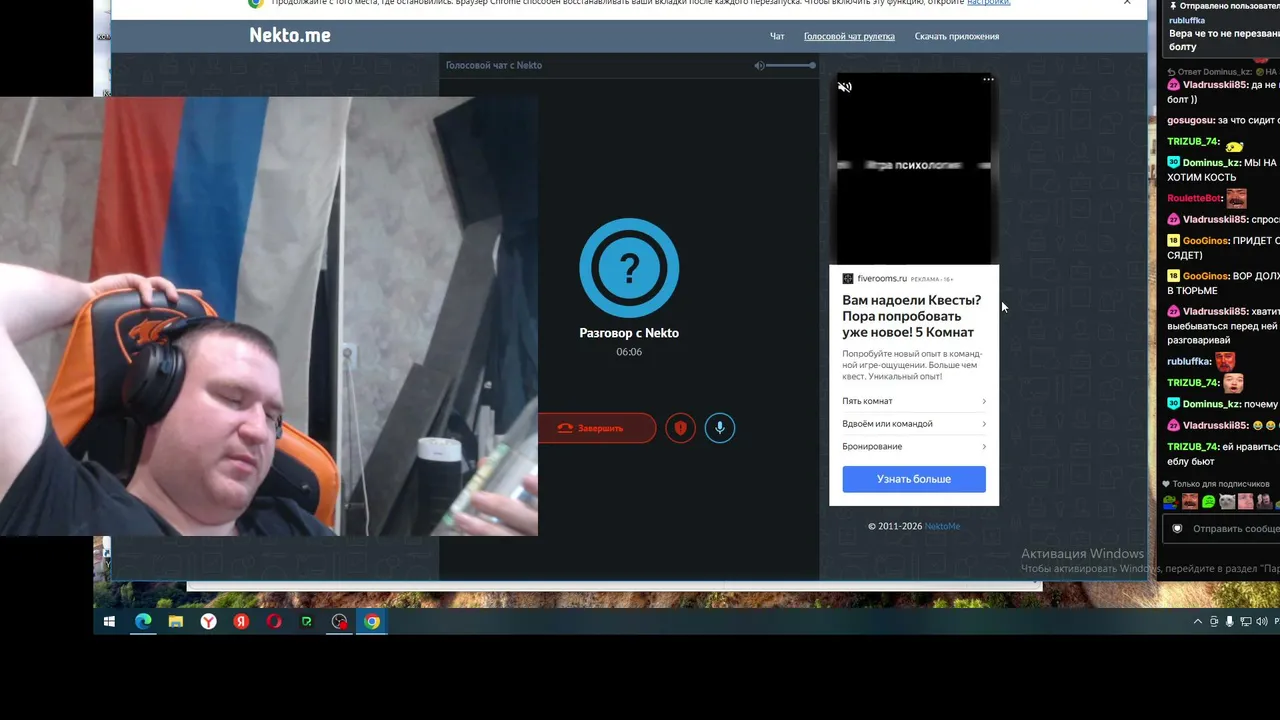
Task: Open the red Я Yandex icon in the taskbar
Action: point(241,622)
